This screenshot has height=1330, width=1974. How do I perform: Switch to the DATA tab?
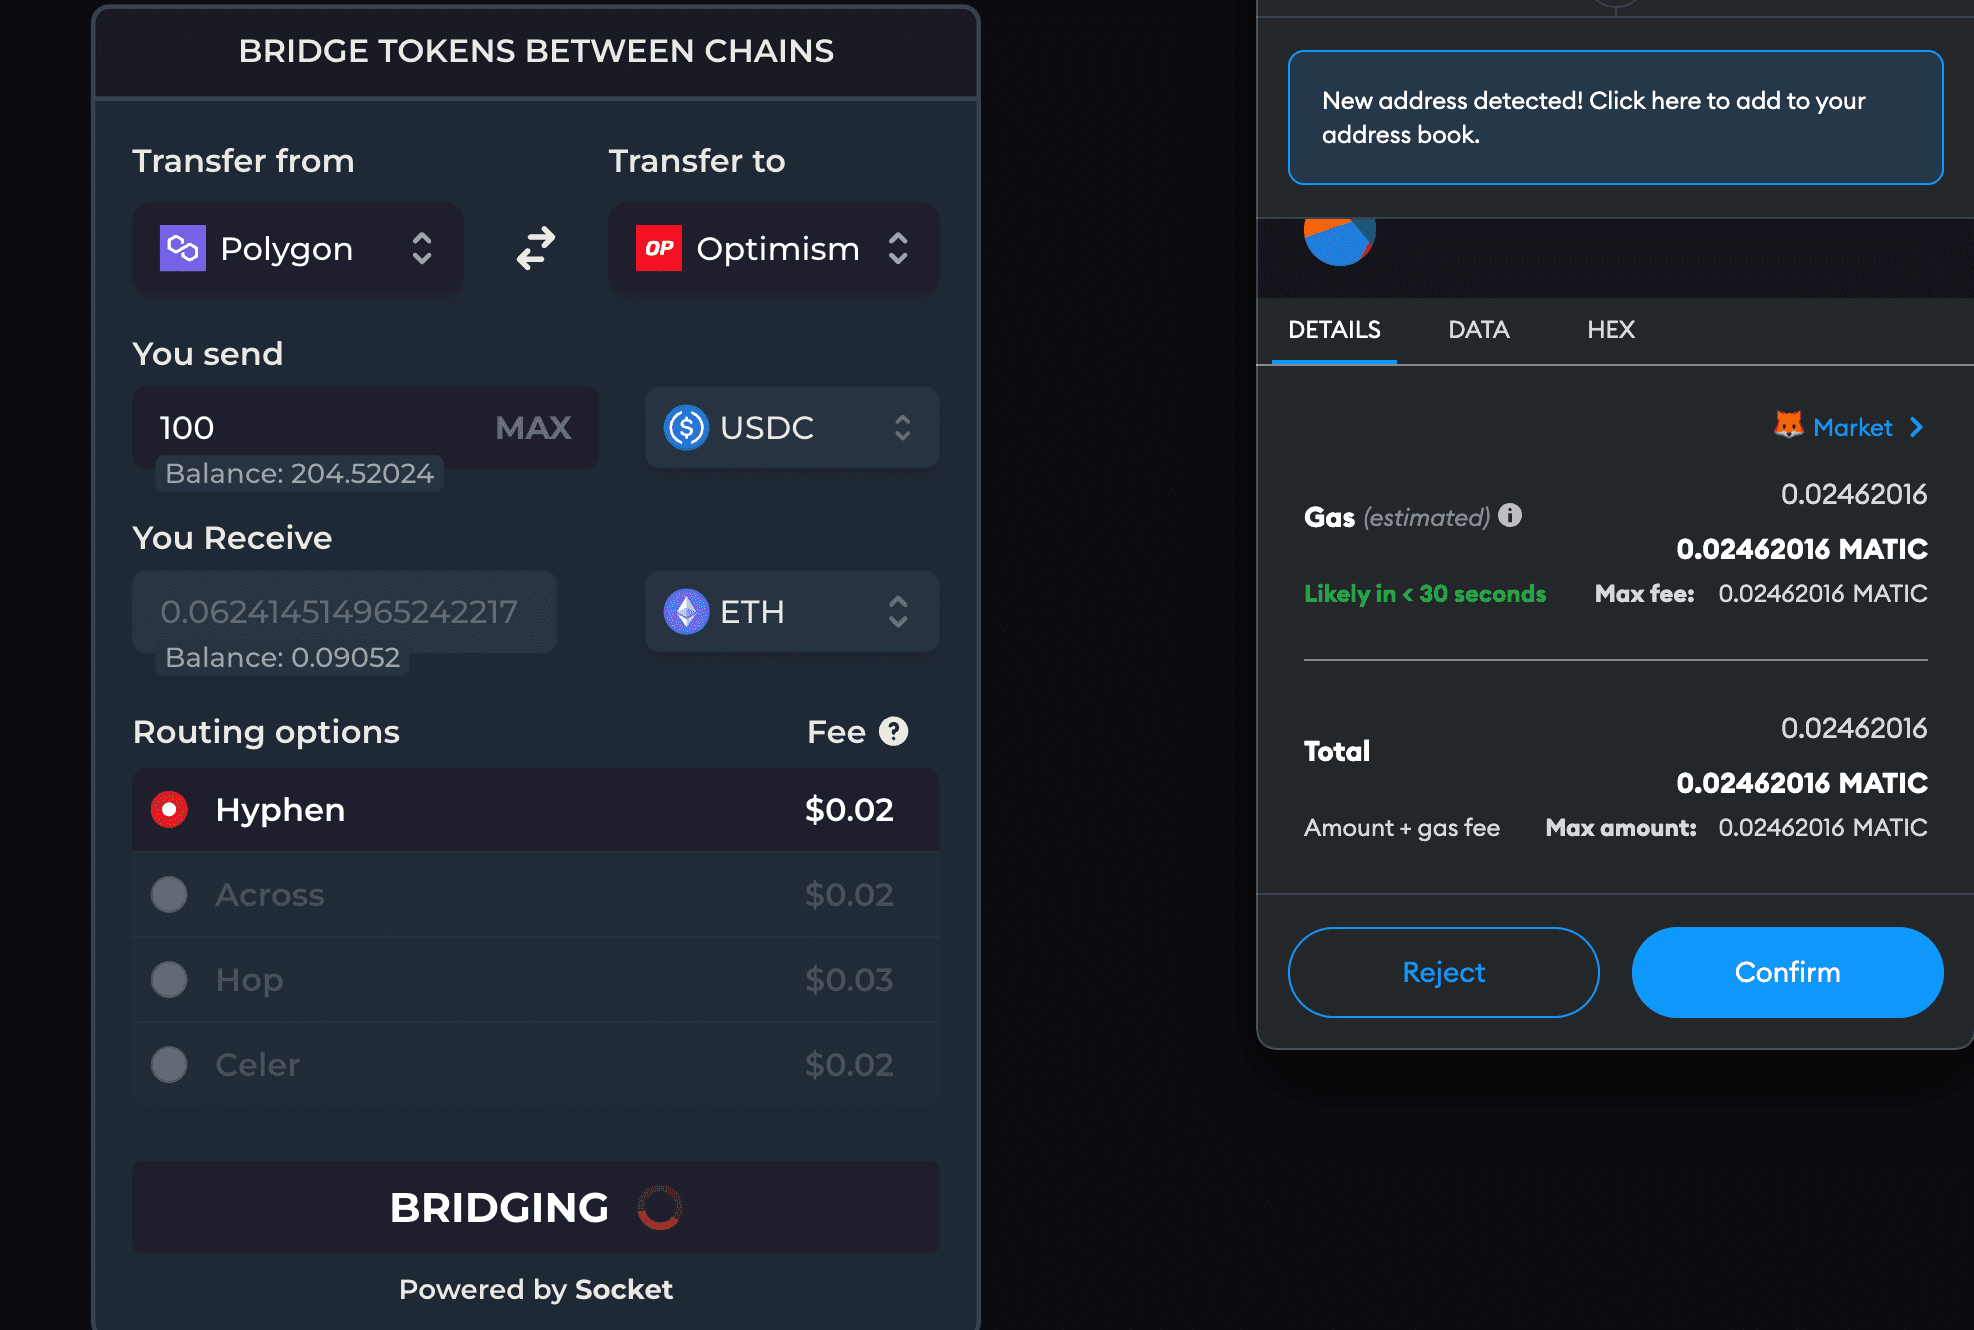pyautogui.click(x=1479, y=330)
